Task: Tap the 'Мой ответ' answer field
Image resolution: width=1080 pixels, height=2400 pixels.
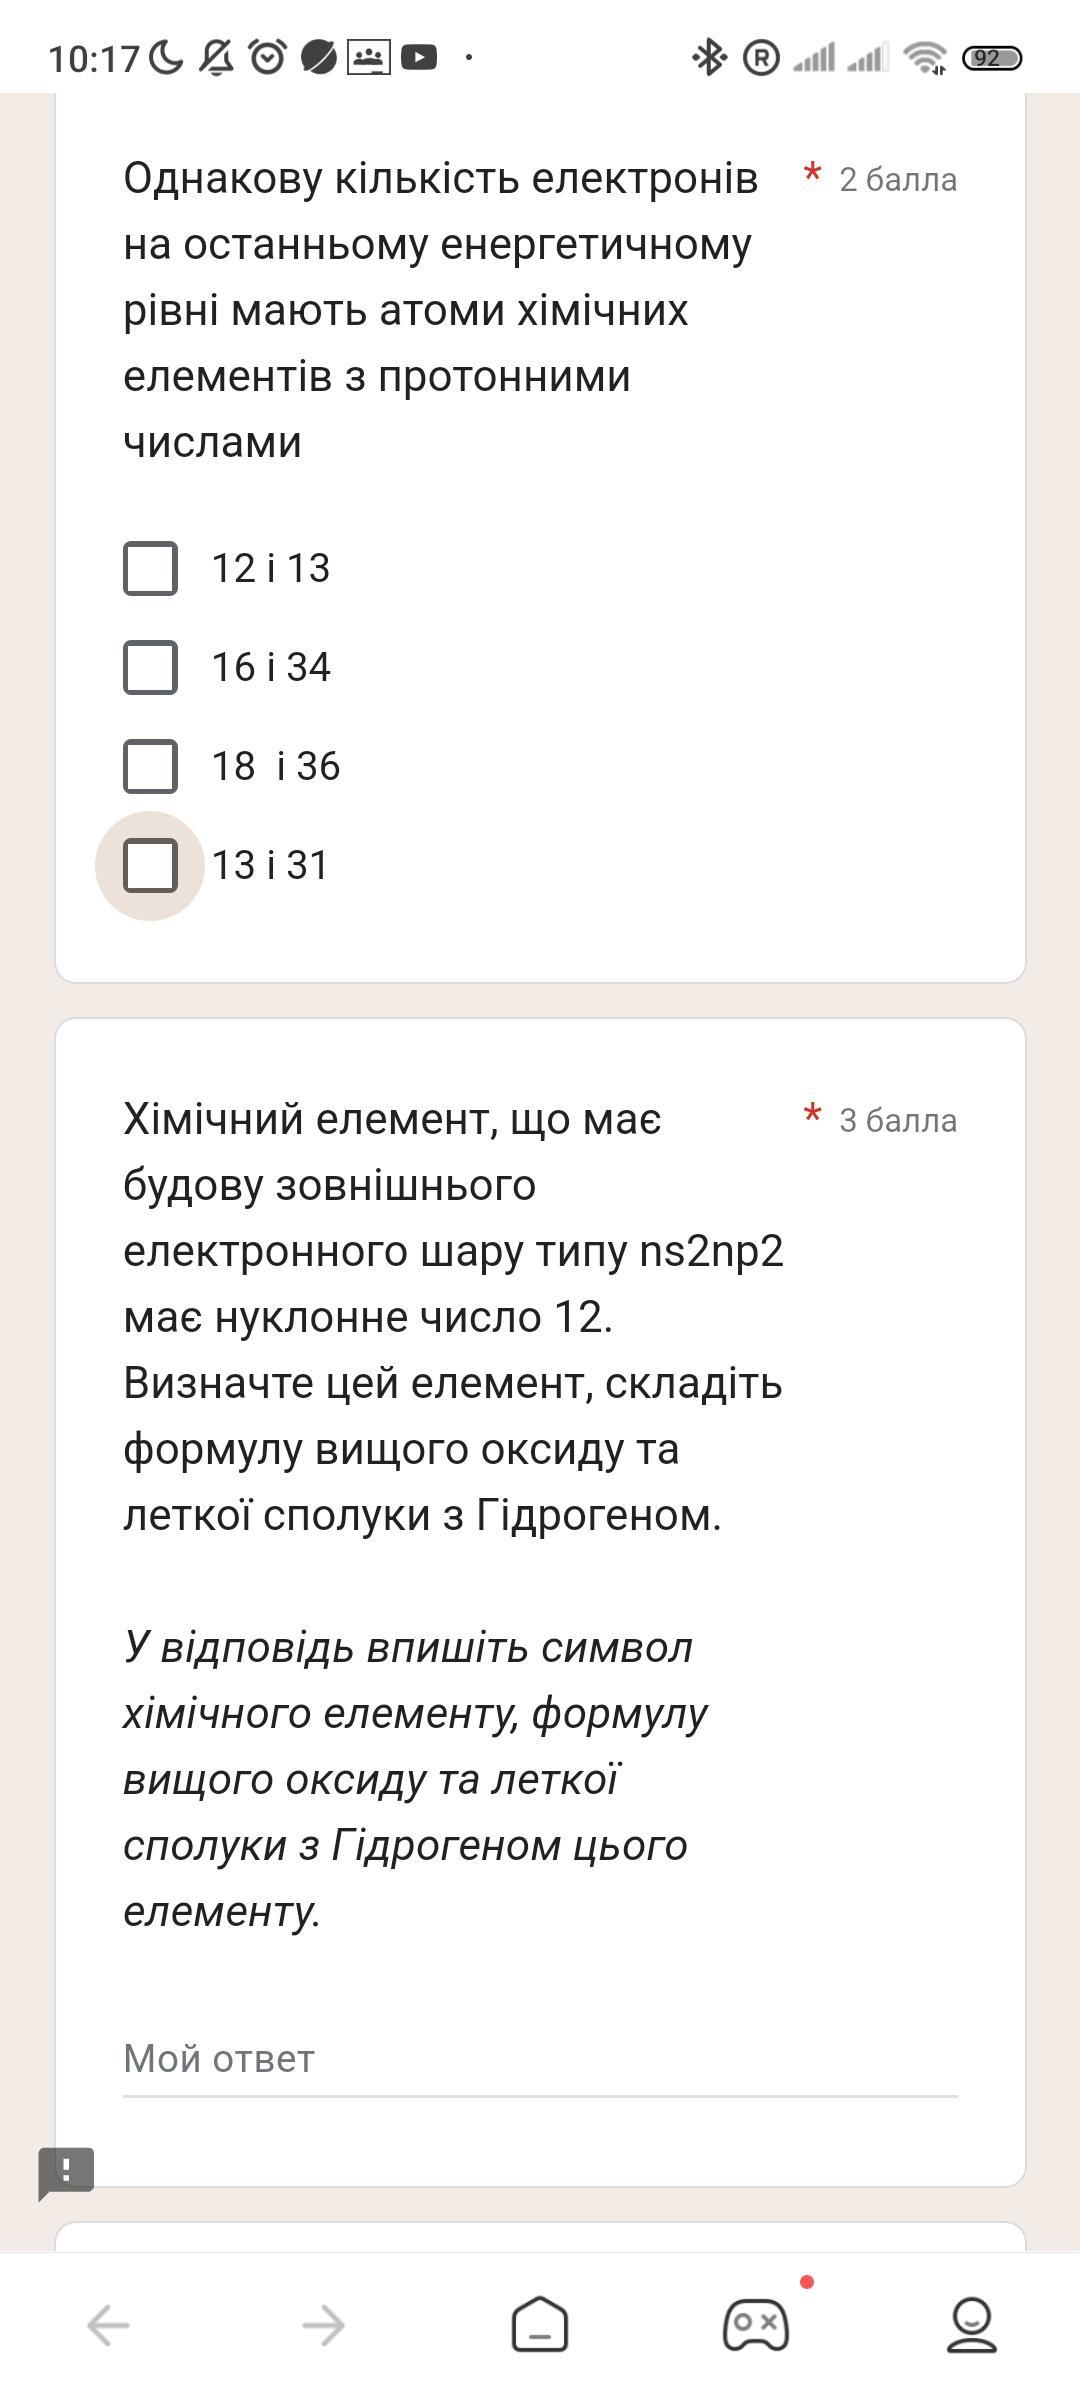Action: (x=540, y=2060)
